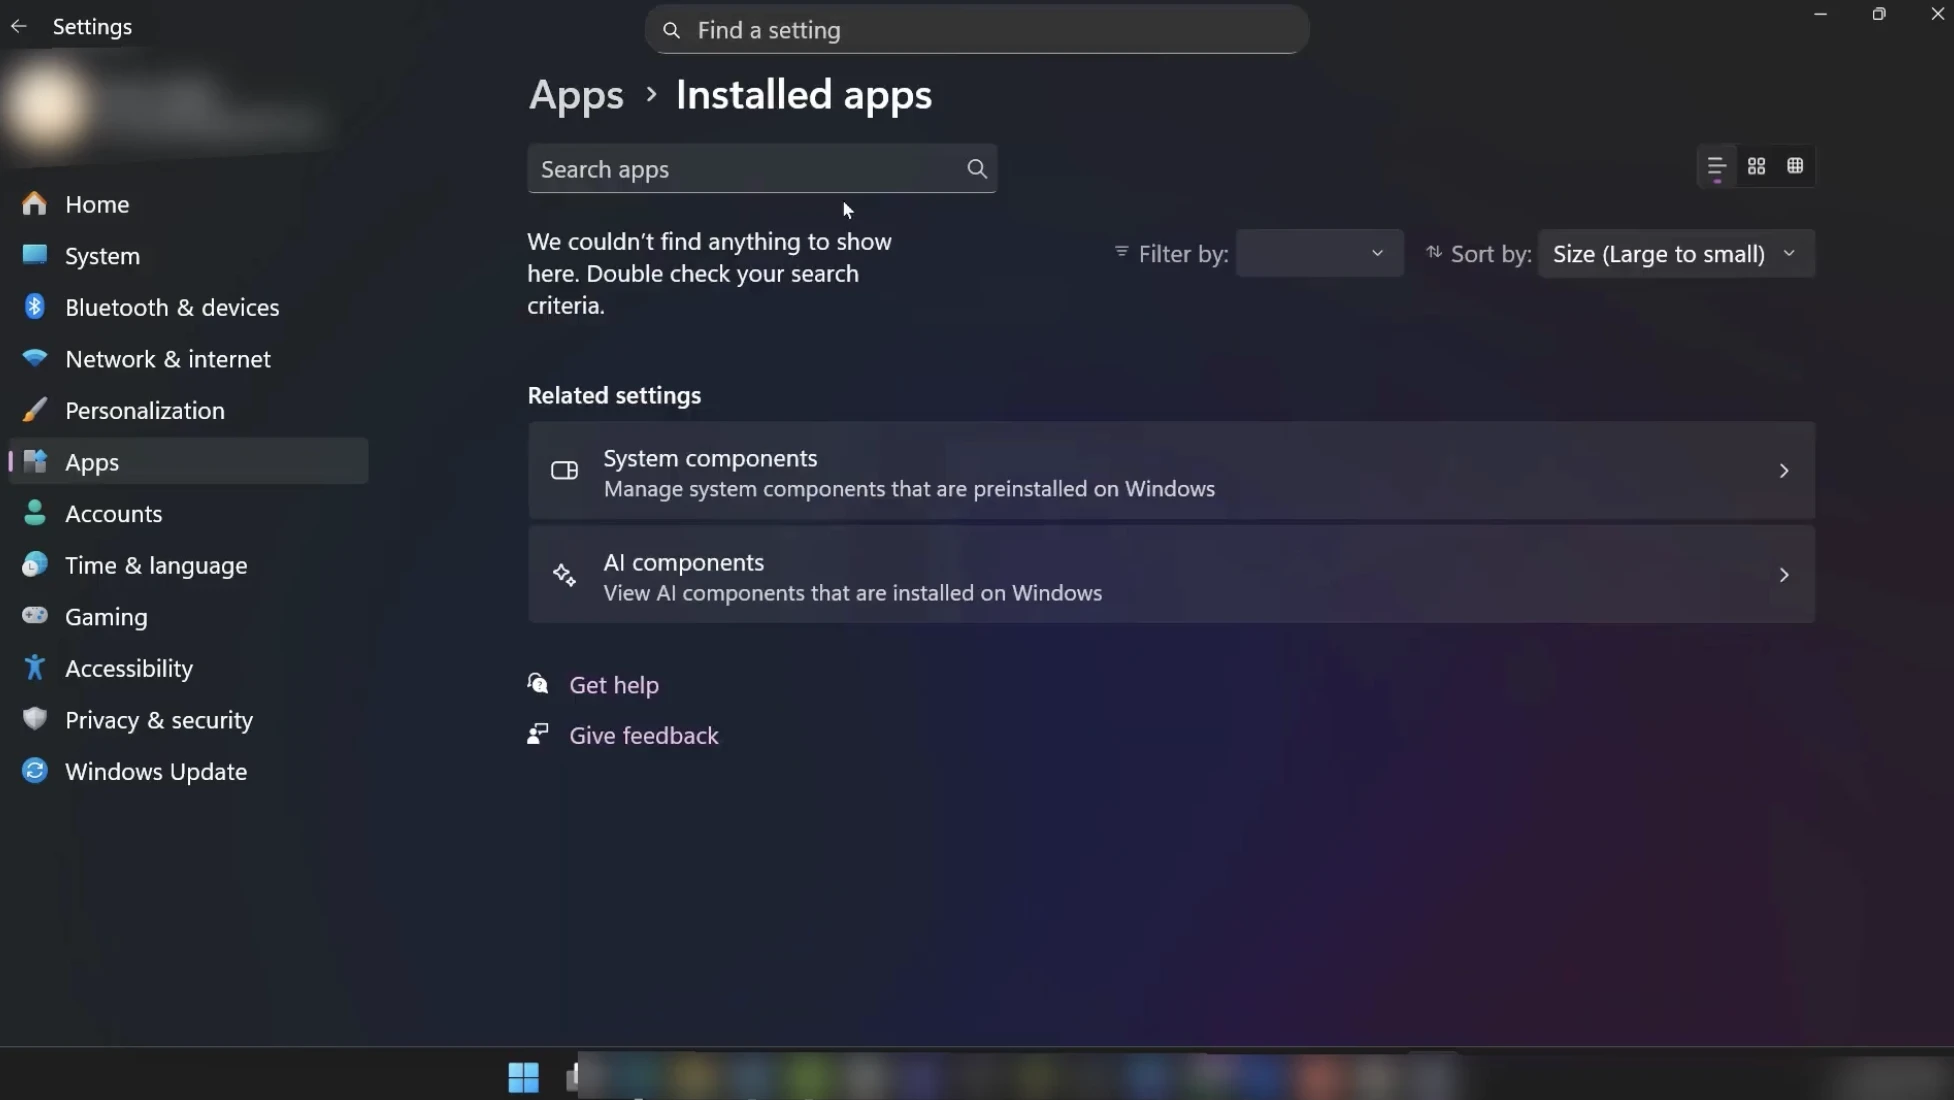Click the Give feedback link
The height and width of the screenshot is (1100, 1954).
point(644,735)
